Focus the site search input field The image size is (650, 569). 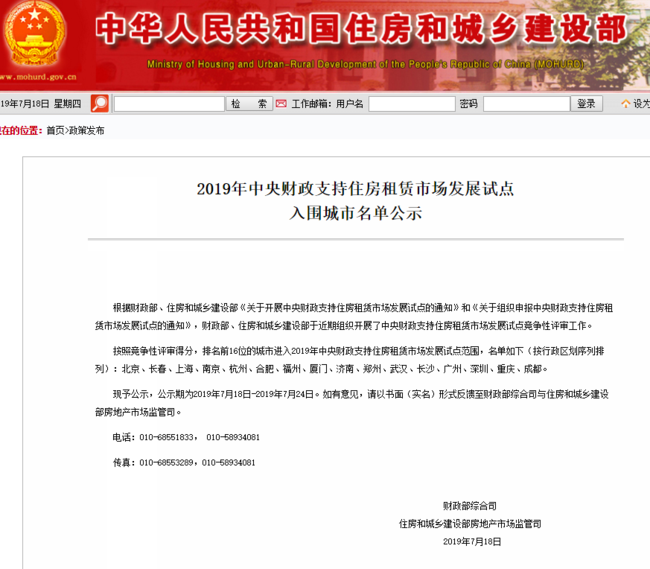(169, 104)
